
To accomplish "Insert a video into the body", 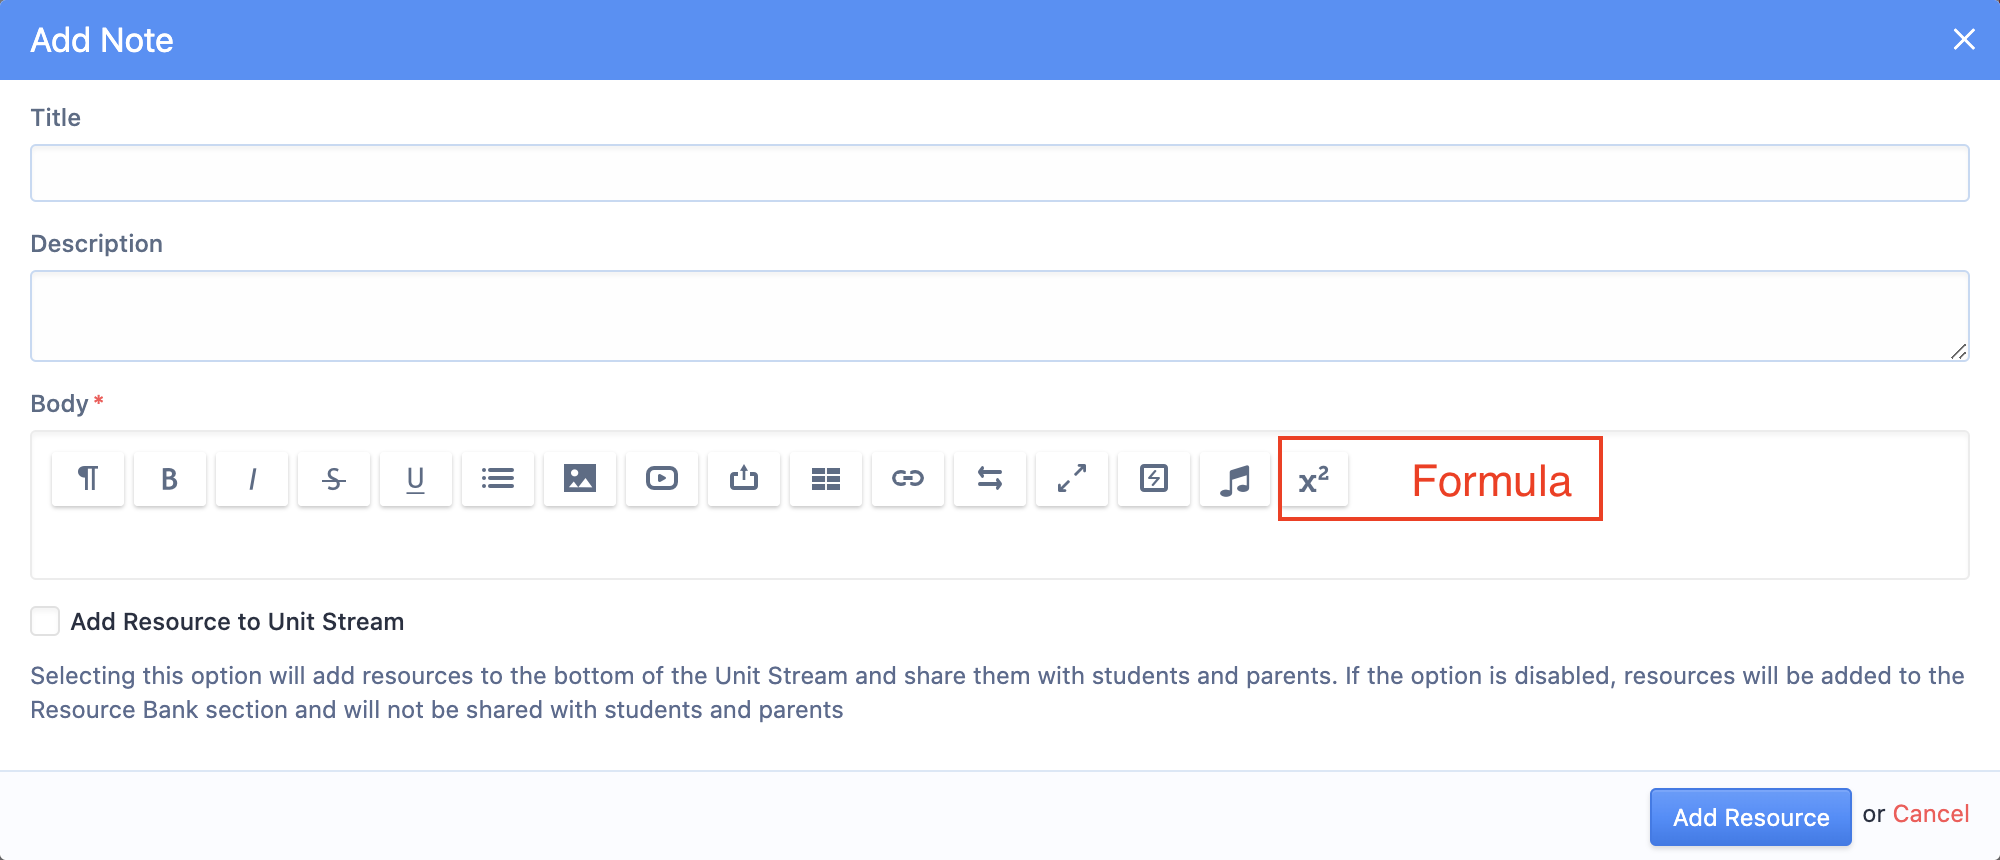I will 662,479.
